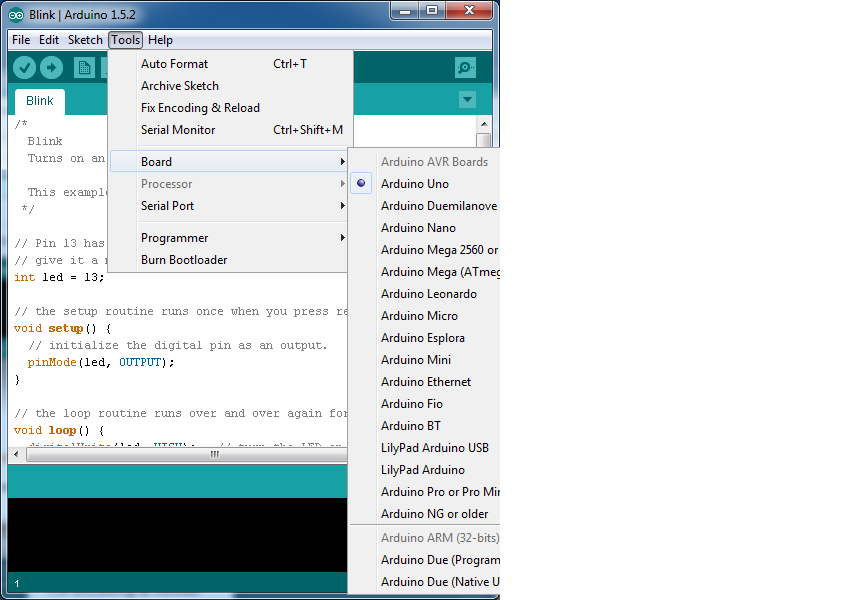Choose Arduino BT board
This screenshot has height=600, width=864.
425,426
